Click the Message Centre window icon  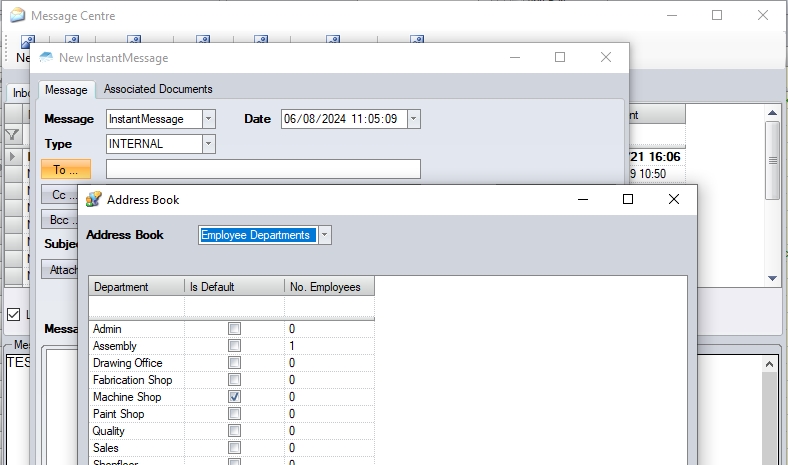17,16
